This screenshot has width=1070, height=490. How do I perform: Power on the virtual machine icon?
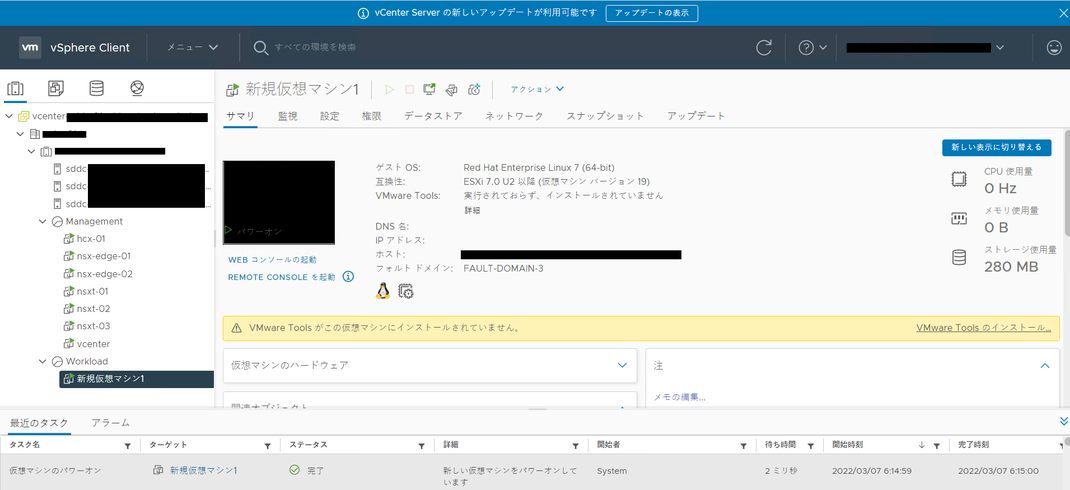[x=390, y=89]
